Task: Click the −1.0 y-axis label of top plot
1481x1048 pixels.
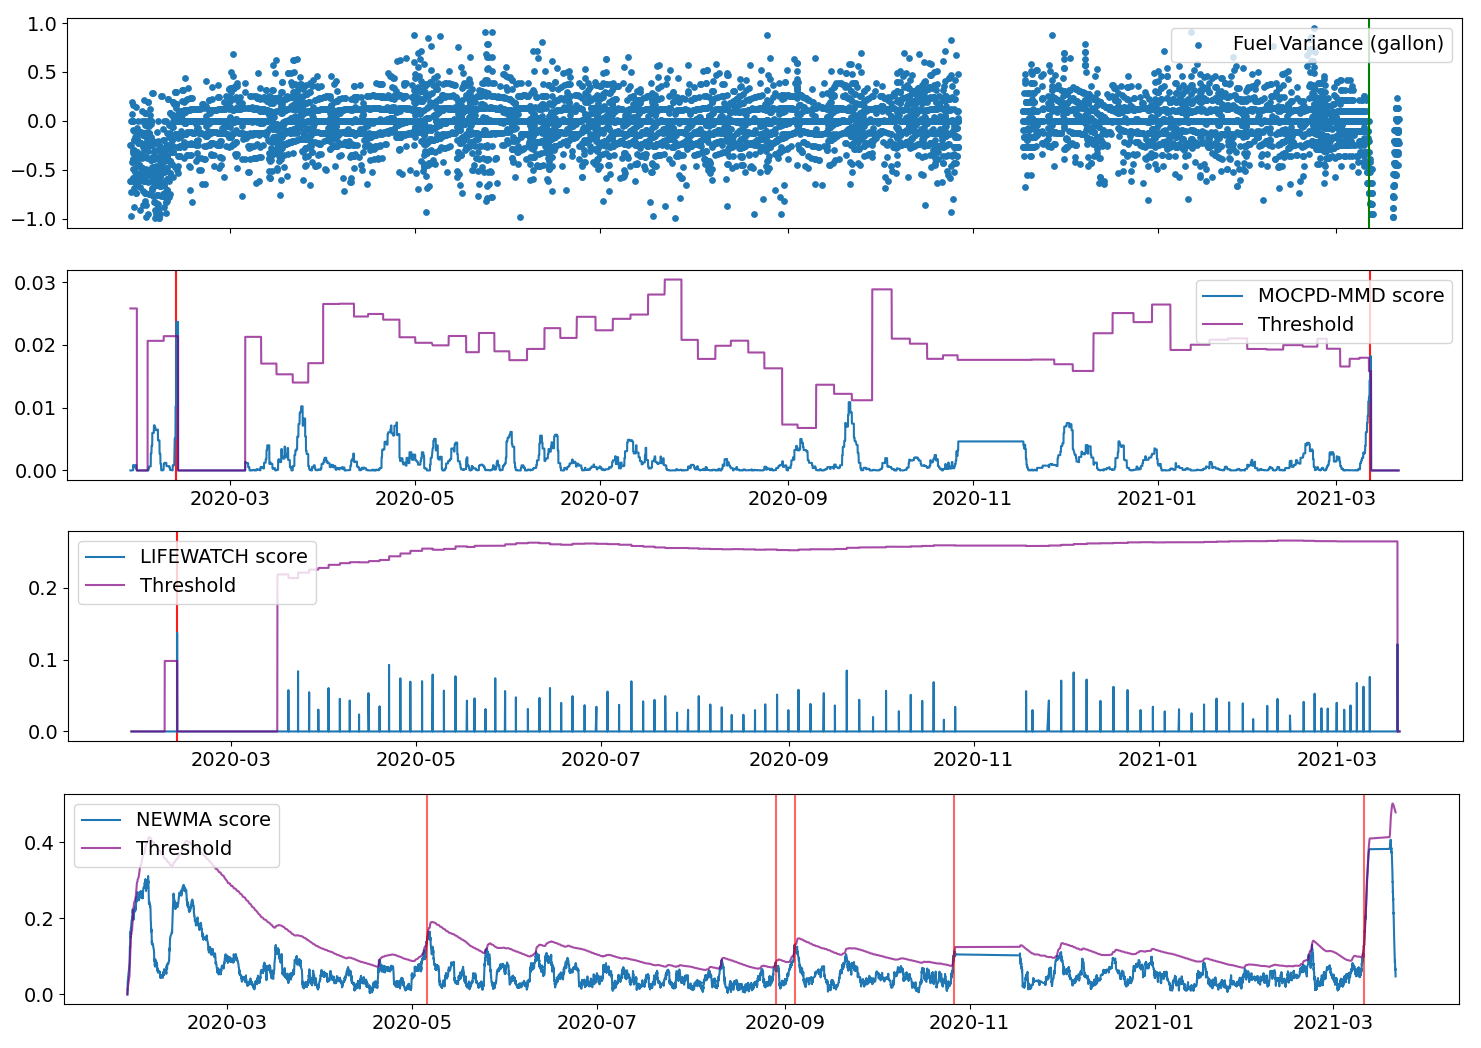Action: coord(35,219)
